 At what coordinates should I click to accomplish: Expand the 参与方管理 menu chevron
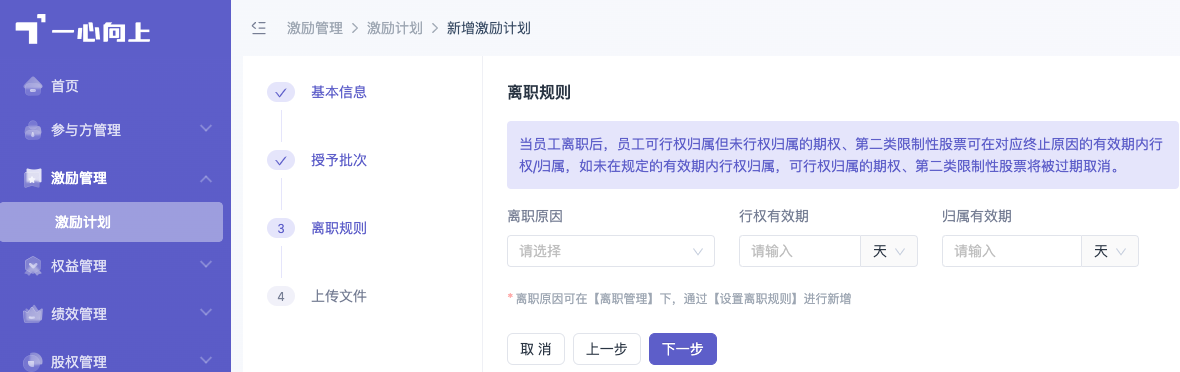click(x=206, y=129)
